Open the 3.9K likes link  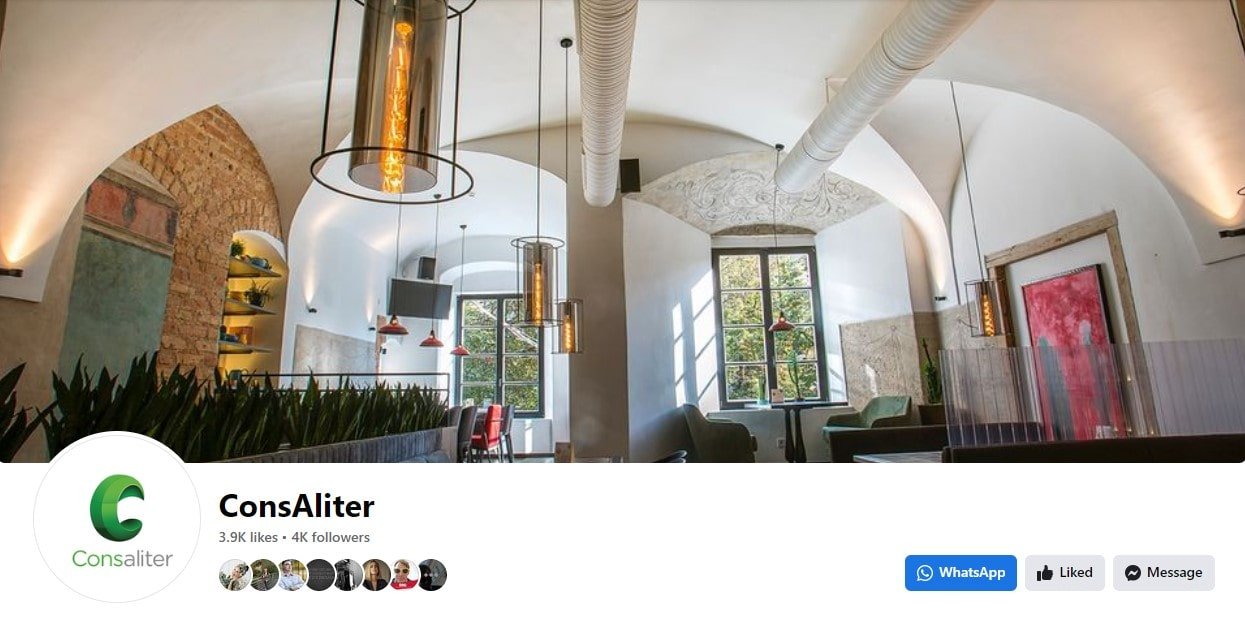[248, 537]
